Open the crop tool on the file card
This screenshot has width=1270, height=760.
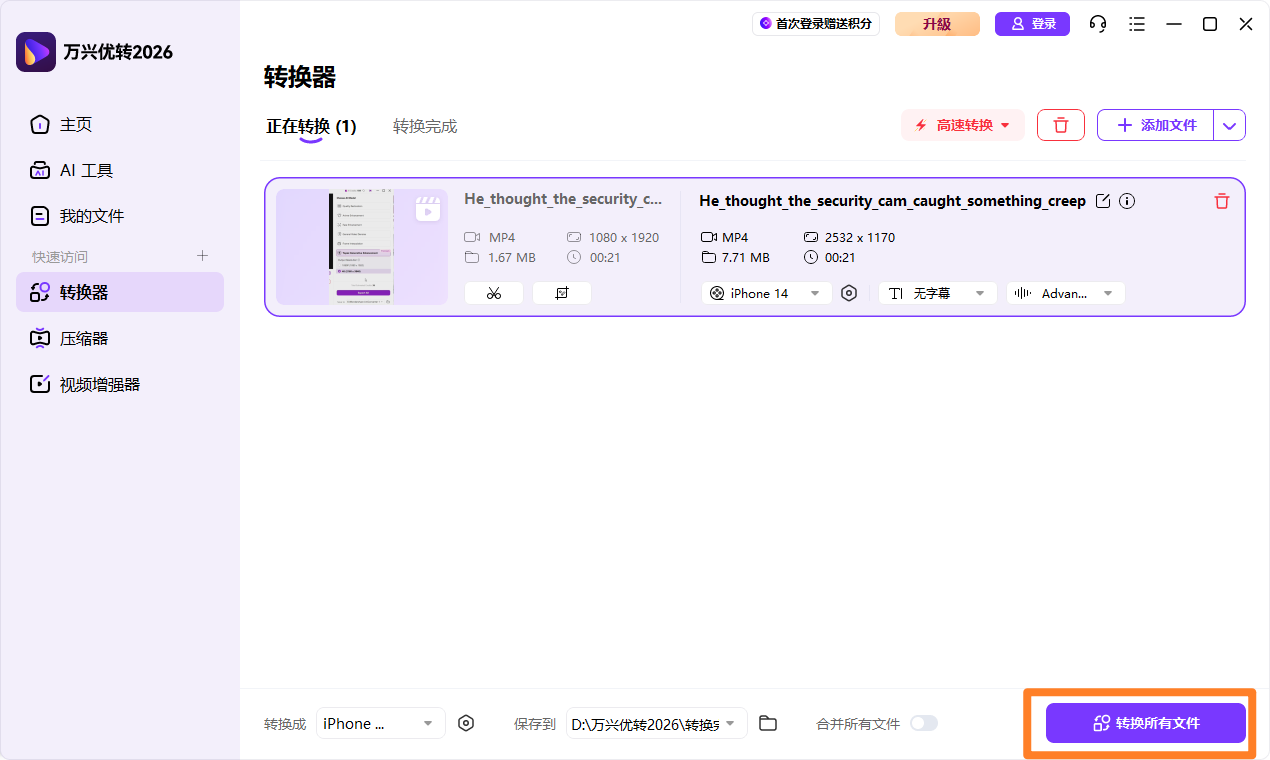(561, 292)
